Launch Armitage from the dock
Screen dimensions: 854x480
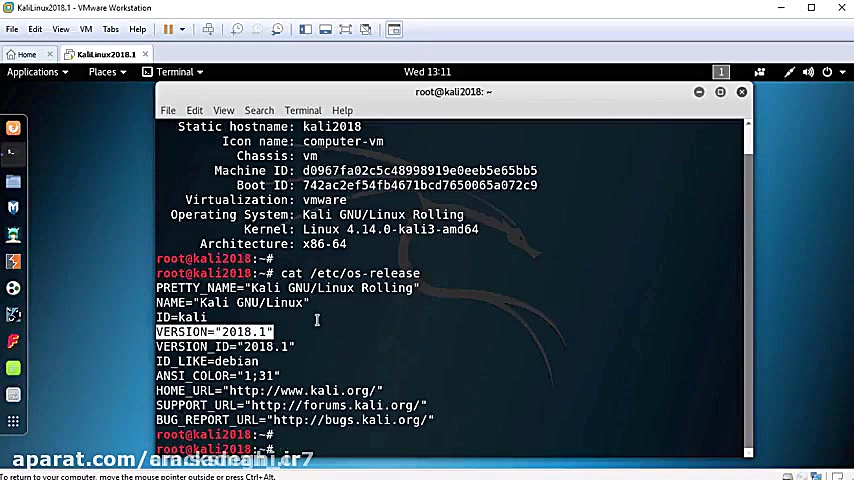click(x=13, y=235)
